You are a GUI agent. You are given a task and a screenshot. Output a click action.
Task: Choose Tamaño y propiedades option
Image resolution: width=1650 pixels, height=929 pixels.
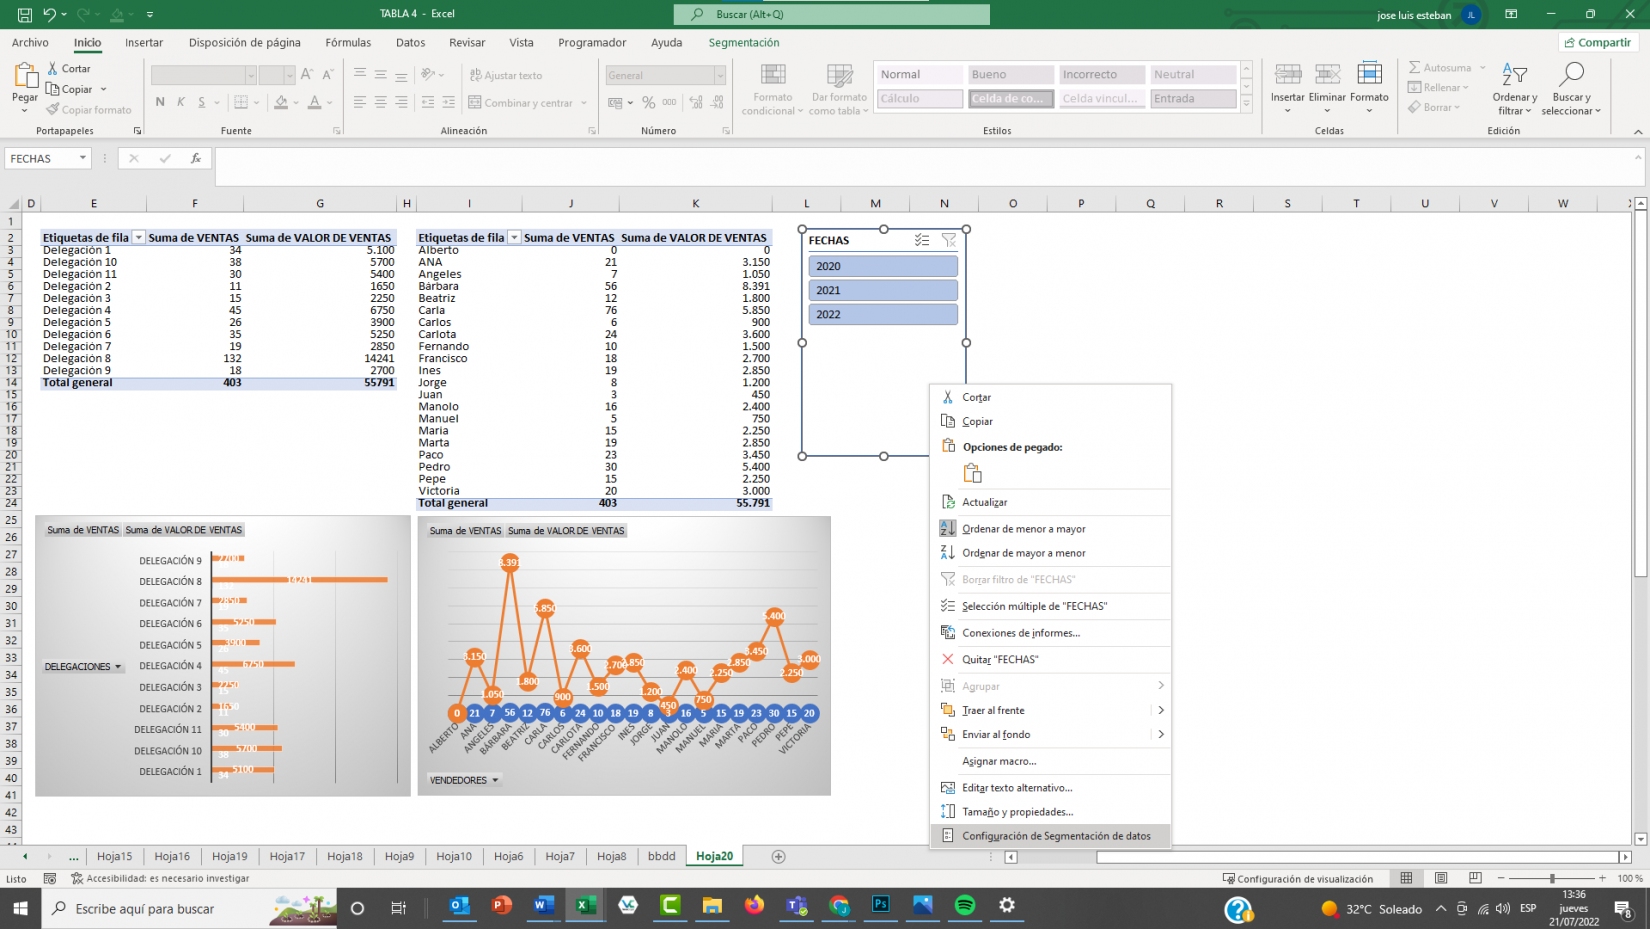click(x=1051, y=812)
